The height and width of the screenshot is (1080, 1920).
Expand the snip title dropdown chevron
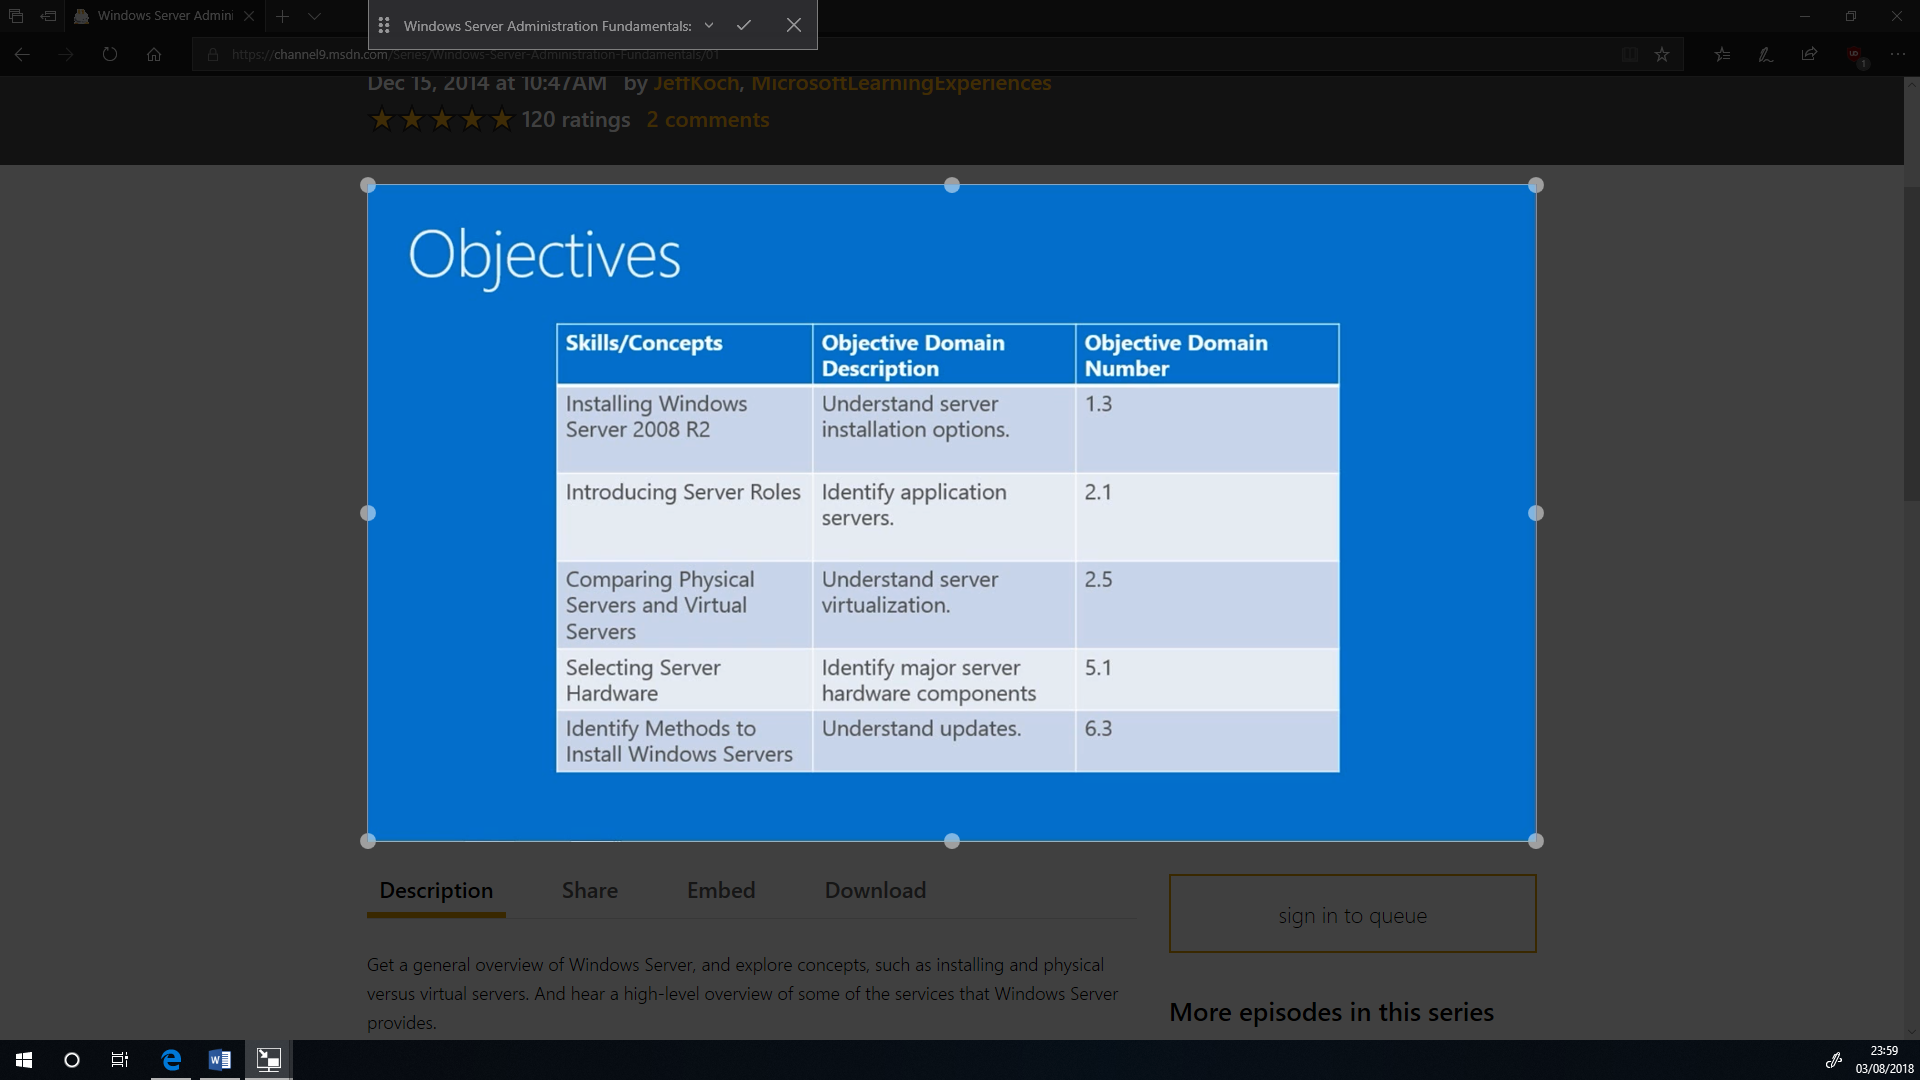(708, 25)
